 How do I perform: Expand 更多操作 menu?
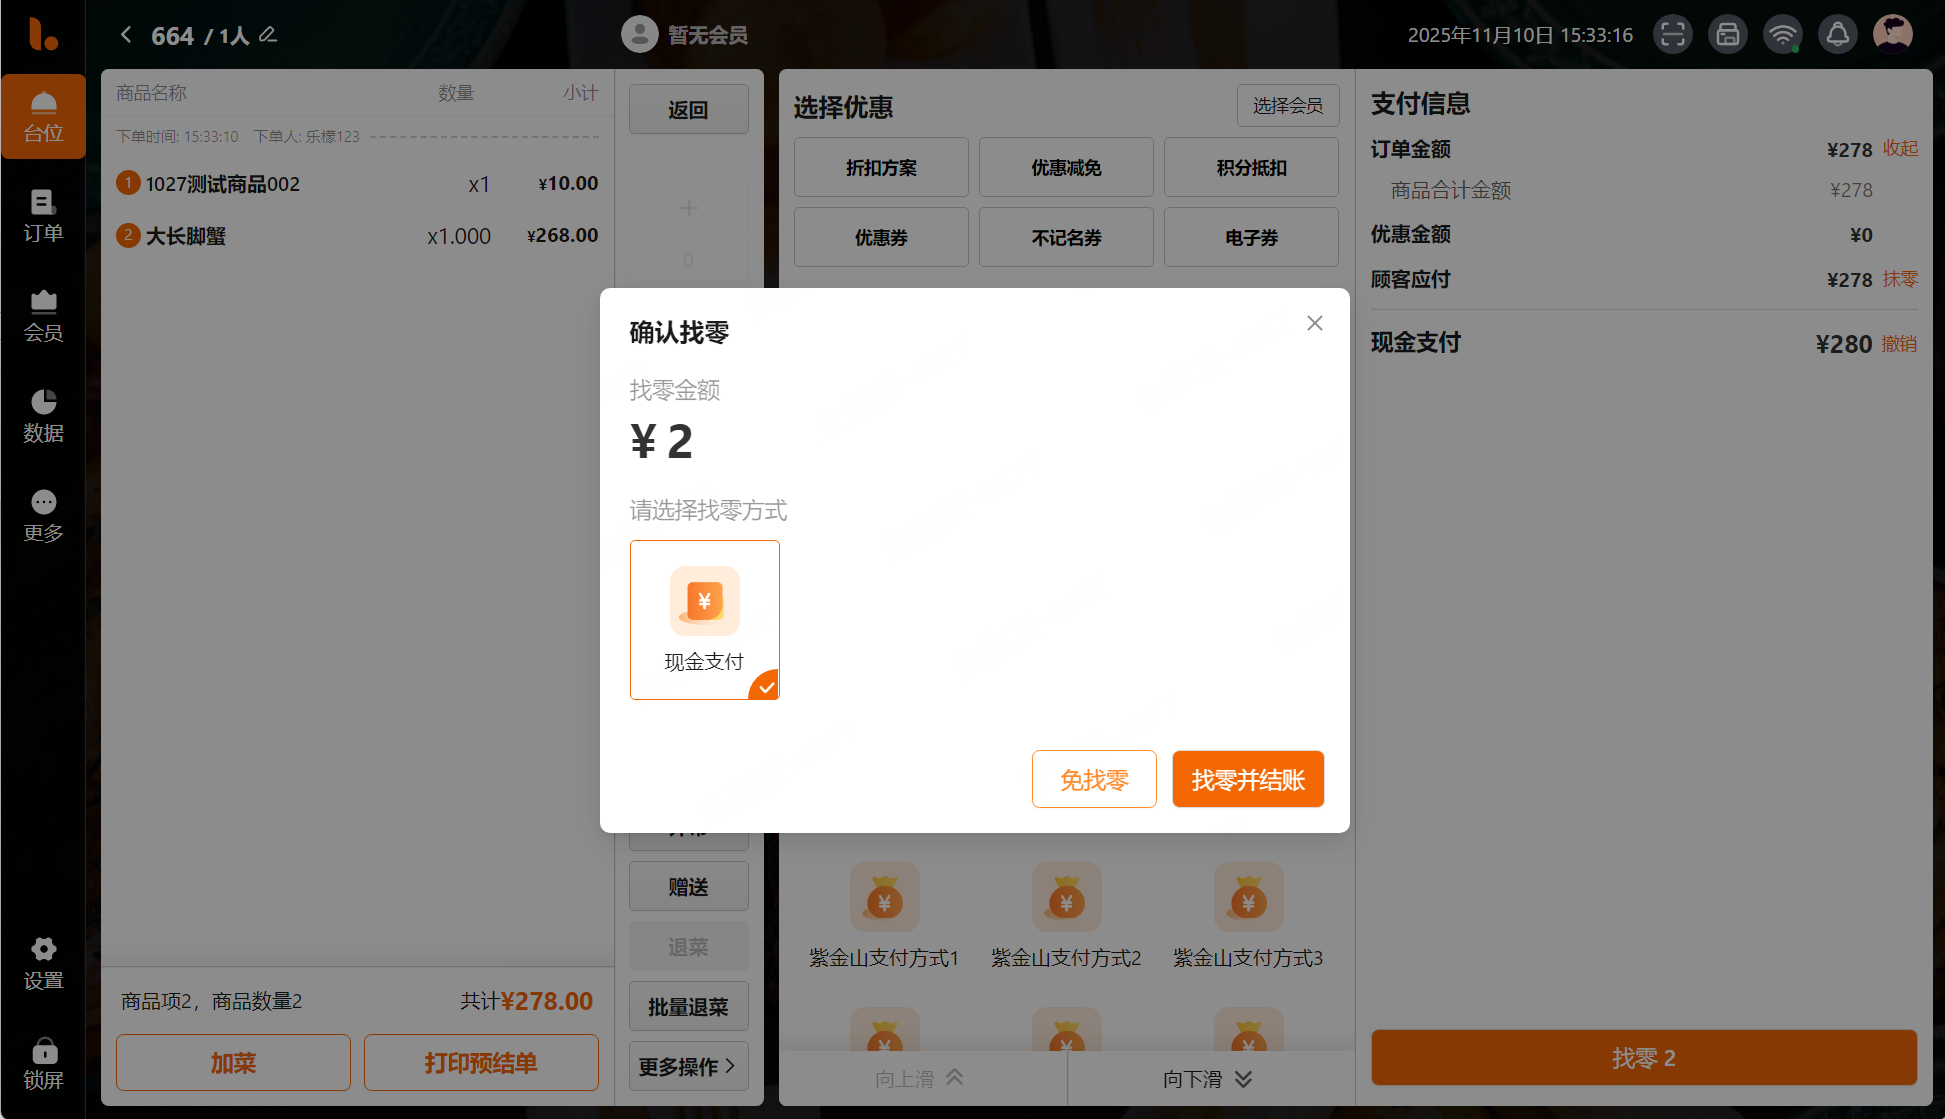click(688, 1066)
